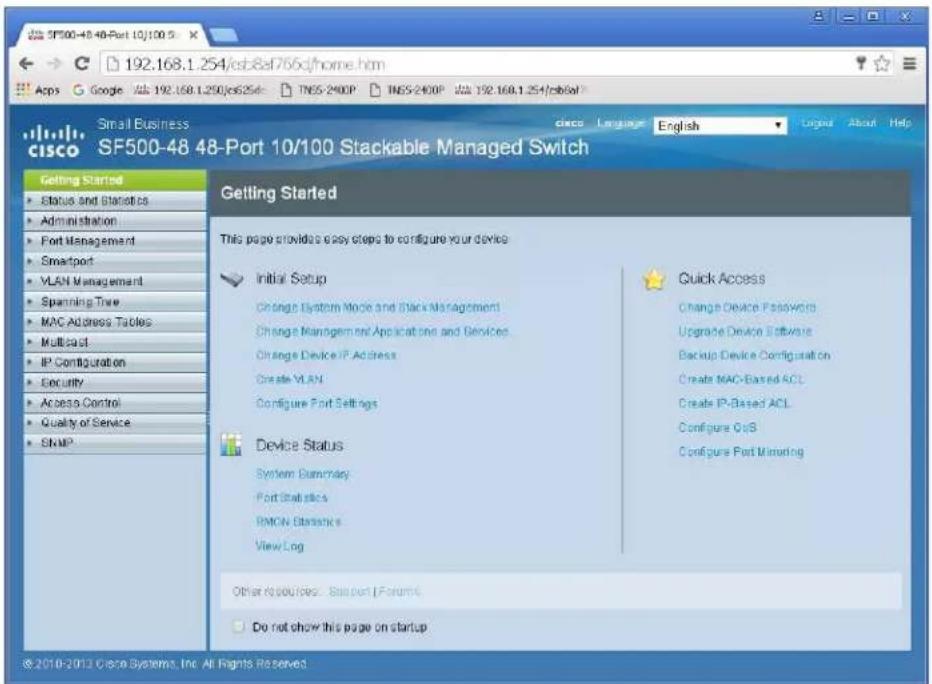The image size is (932, 684).
Task: Open Change System Mode and Stack Management
Action: (x=378, y=307)
